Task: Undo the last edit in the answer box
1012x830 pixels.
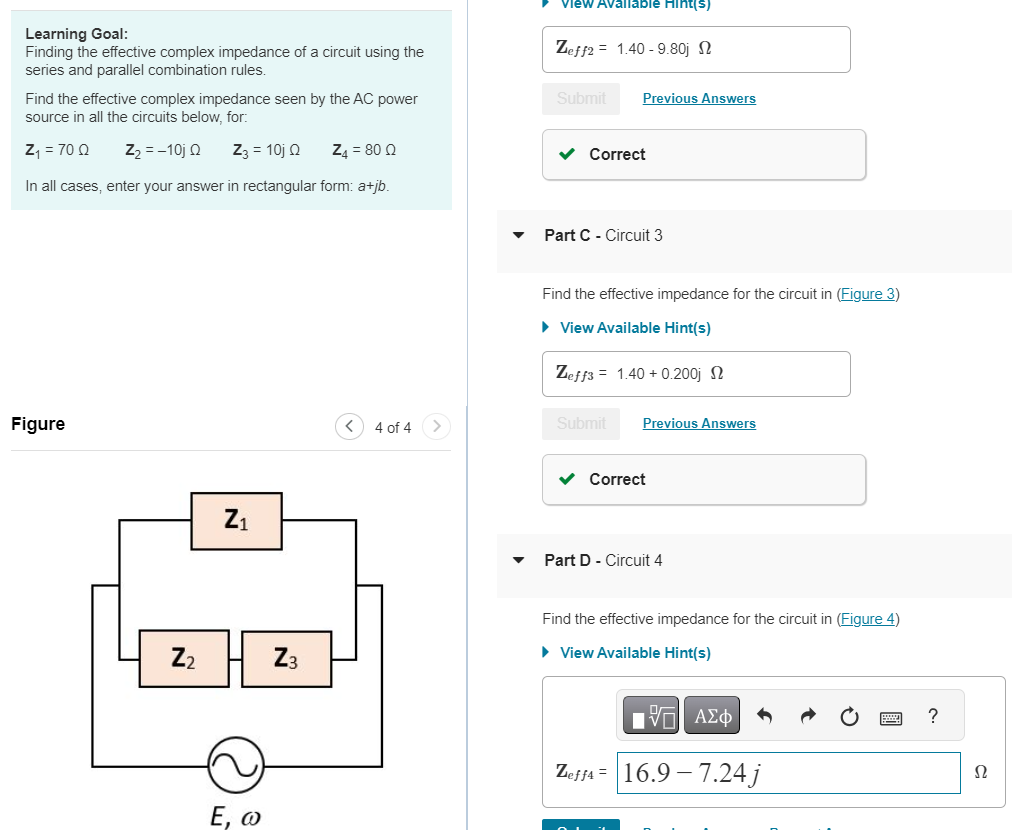Action: pos(765,715)
